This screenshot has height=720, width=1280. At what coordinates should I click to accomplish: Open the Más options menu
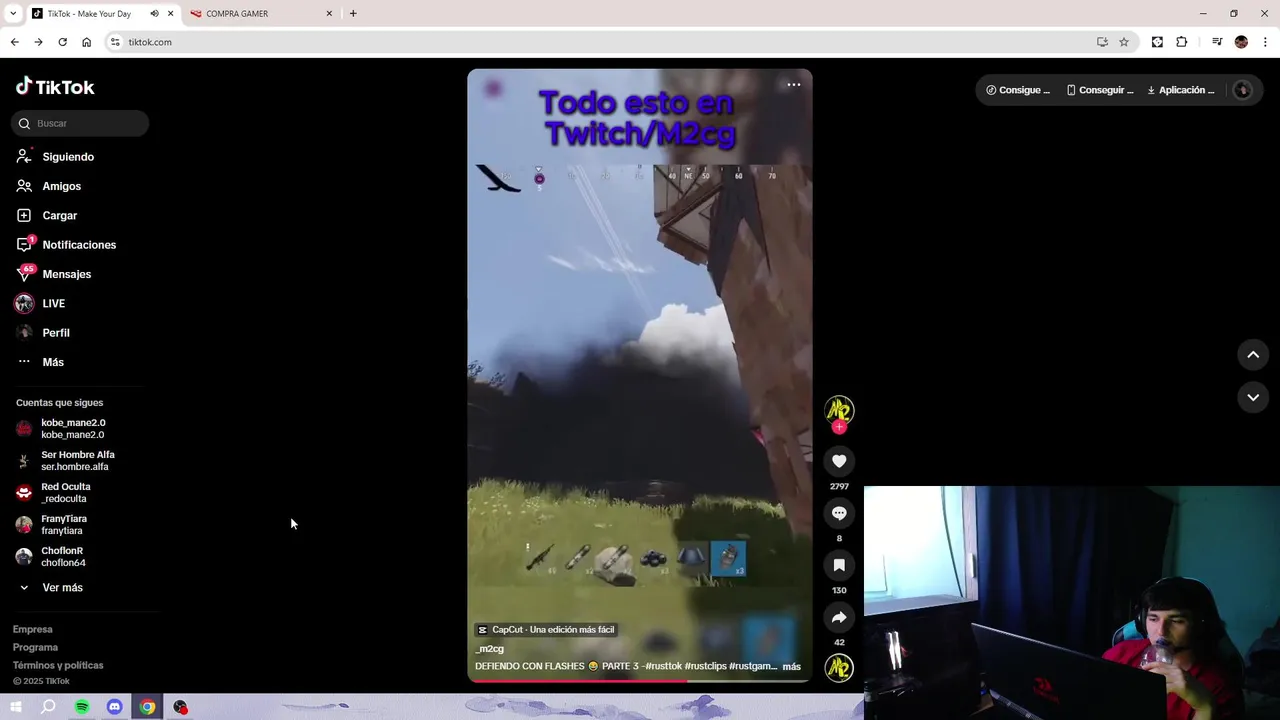pyautogui.click(x=41, y=362)
